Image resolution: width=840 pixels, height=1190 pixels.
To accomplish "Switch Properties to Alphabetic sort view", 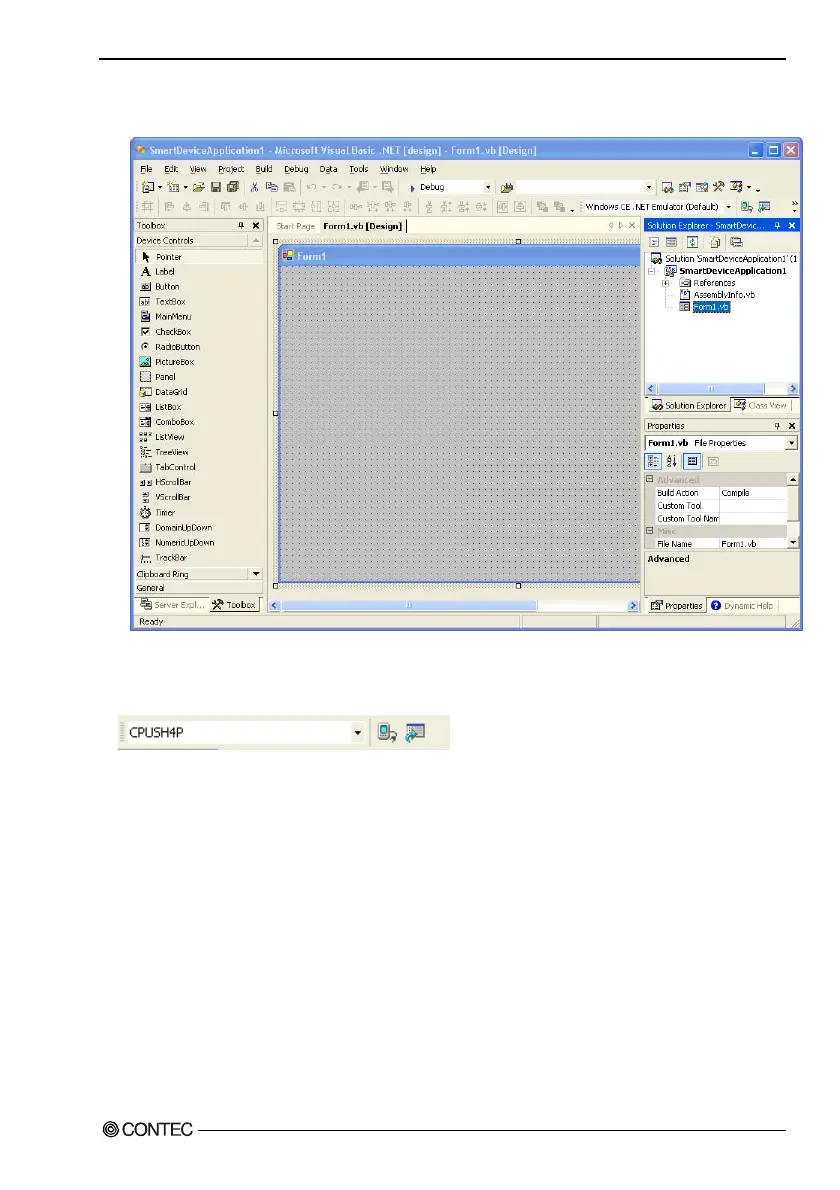I will point(672,461).
